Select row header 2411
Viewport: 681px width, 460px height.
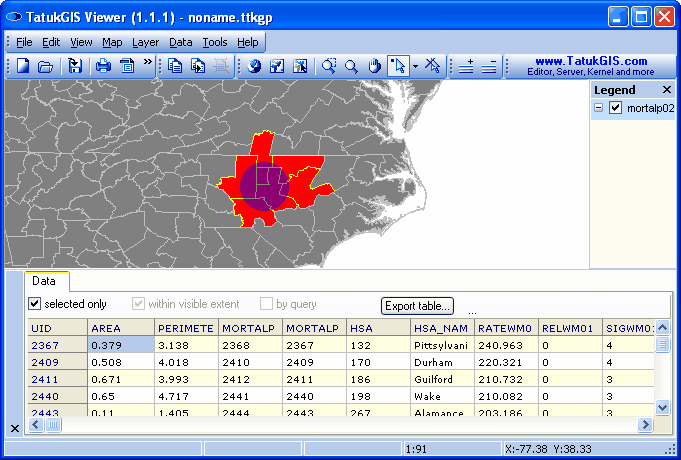pyautogui.click(x=57, y=379)
